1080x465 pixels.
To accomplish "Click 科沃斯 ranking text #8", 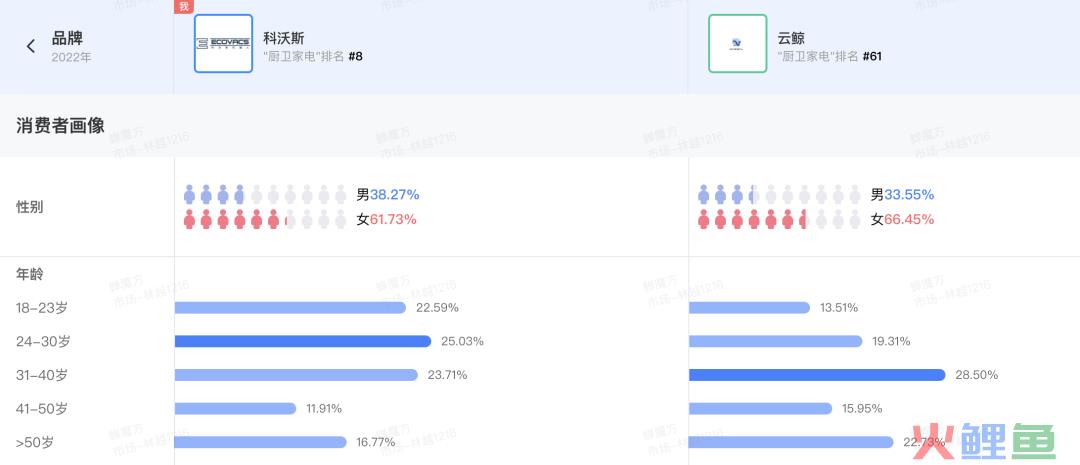I will tap(355, 56).
